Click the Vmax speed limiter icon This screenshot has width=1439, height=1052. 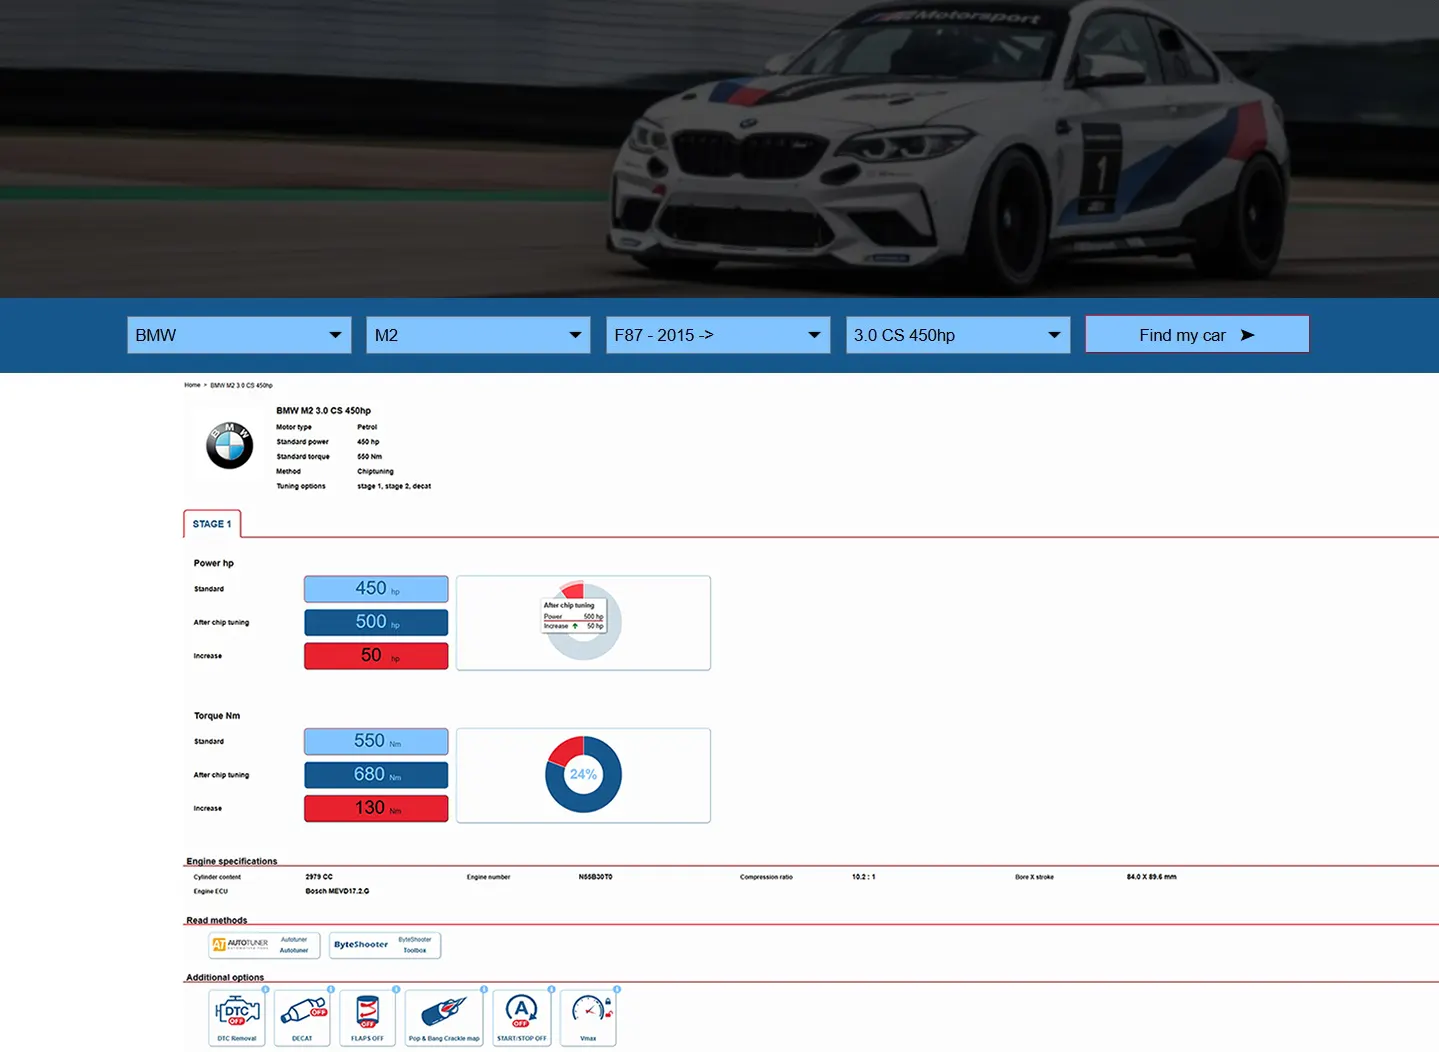[587, 1012]
